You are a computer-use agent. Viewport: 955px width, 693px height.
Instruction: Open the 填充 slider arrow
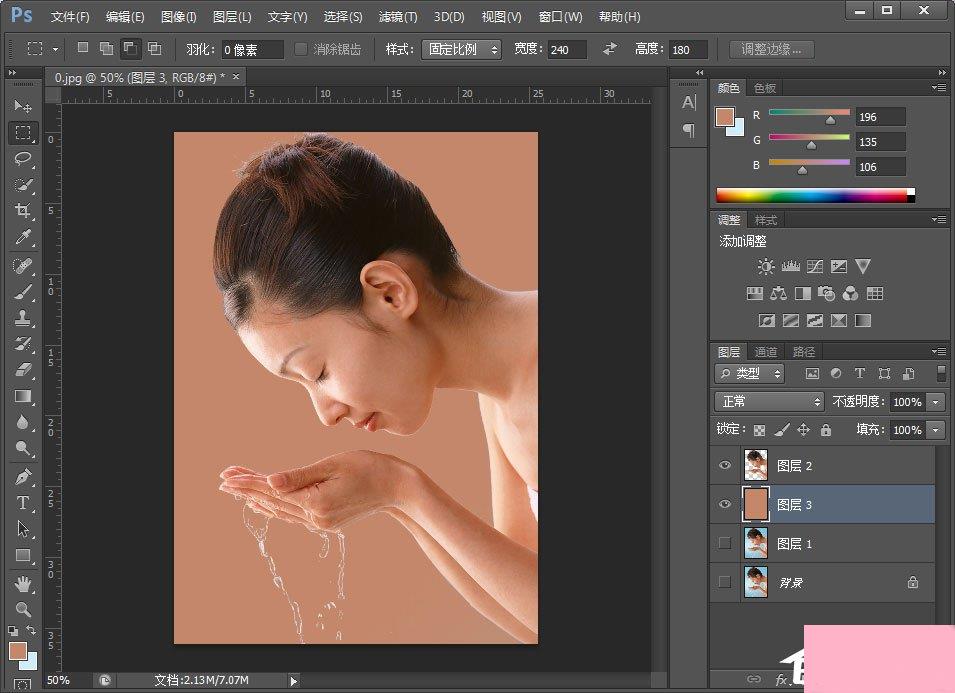(x=936, y=430)
